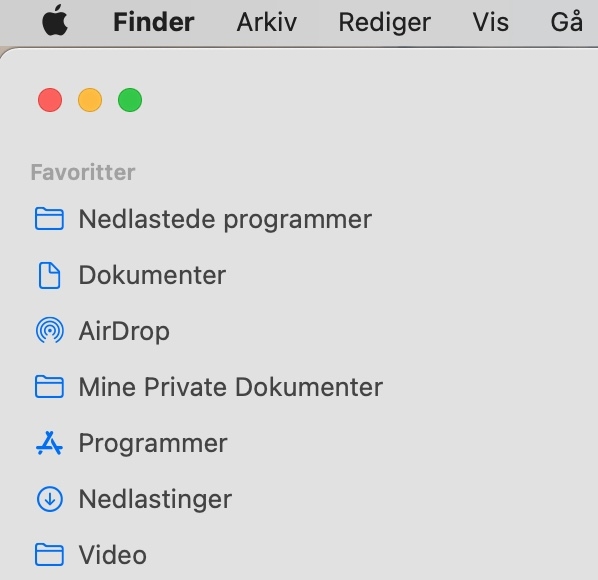Image resolution: width=598 pixels, height=580 pixels.
Task: Maximize window with the green button
Action: pos(130,100)
